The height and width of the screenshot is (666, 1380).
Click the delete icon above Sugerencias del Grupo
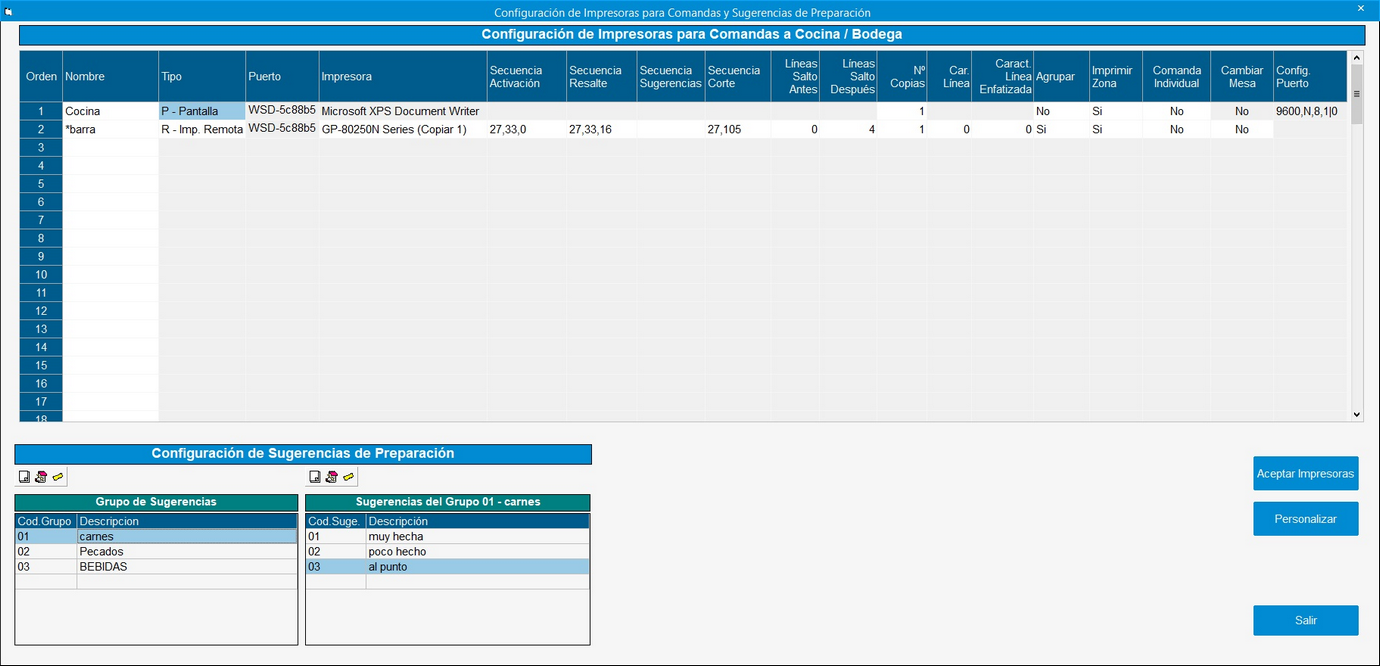pyautogui.click(x=331, y=477)
